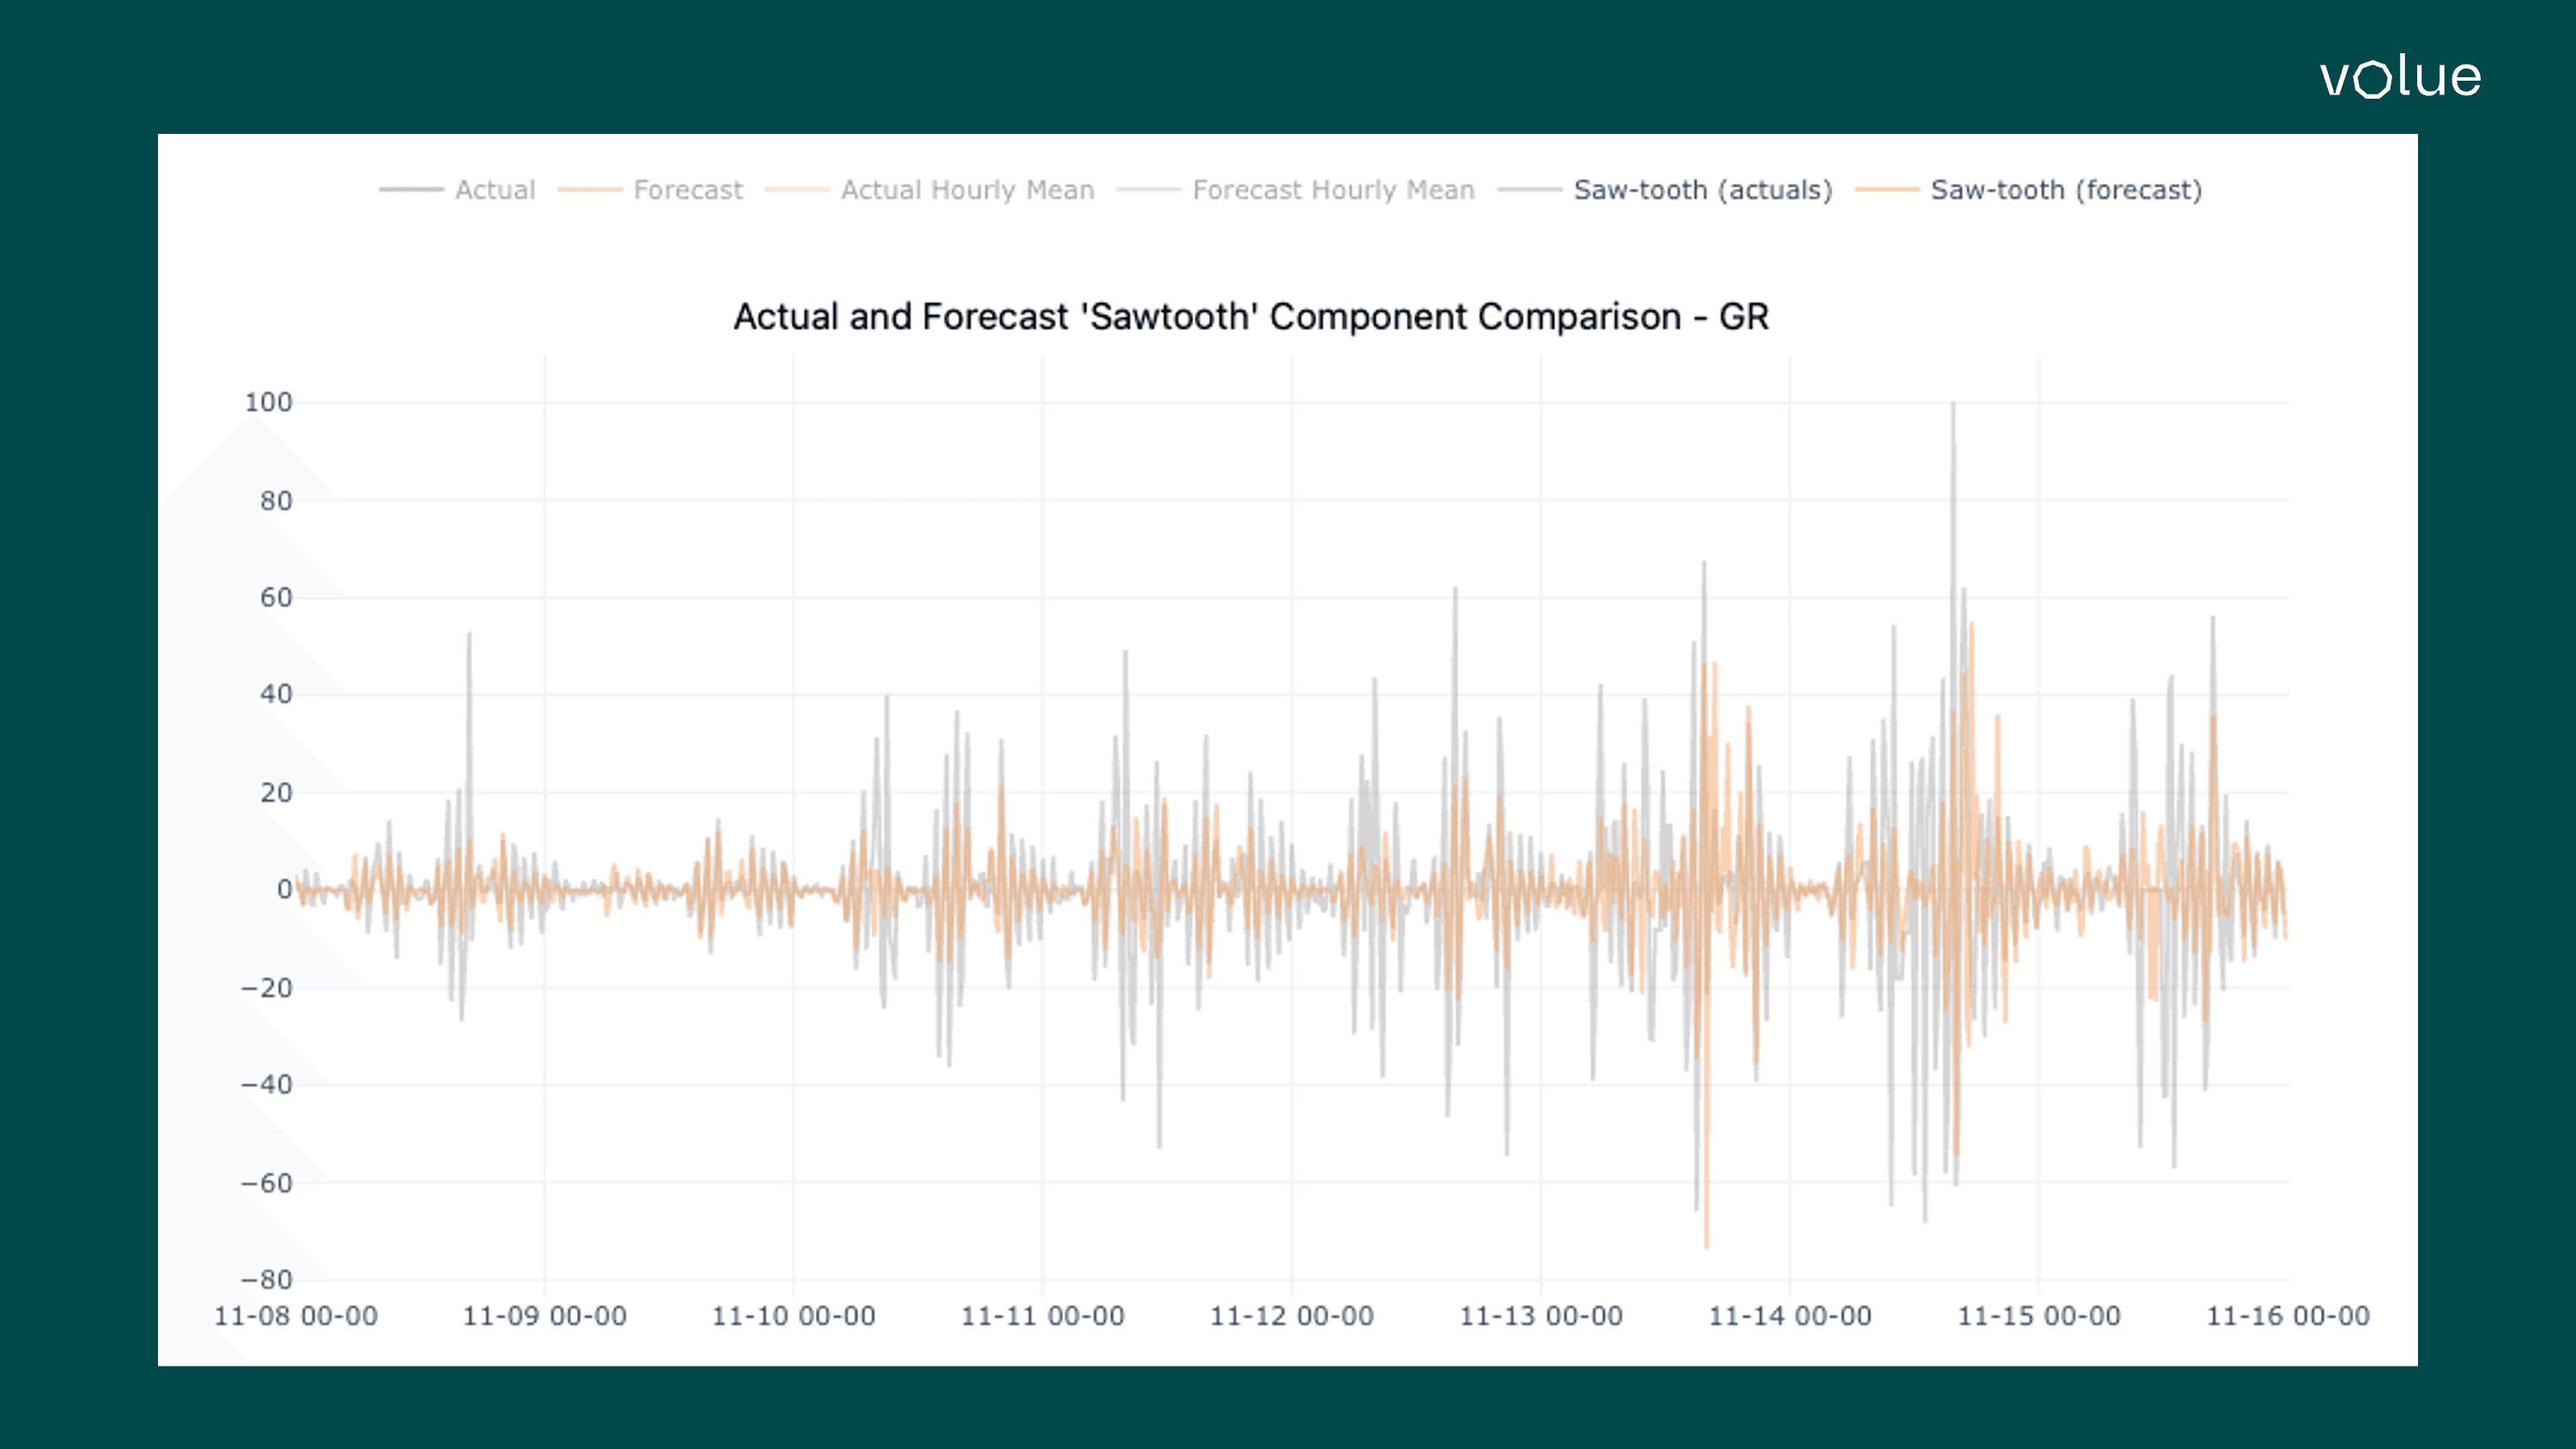This screenshot has height=1449, width=2576.
Task: Click the Volue logo
Action: [x=2399, y=79]
